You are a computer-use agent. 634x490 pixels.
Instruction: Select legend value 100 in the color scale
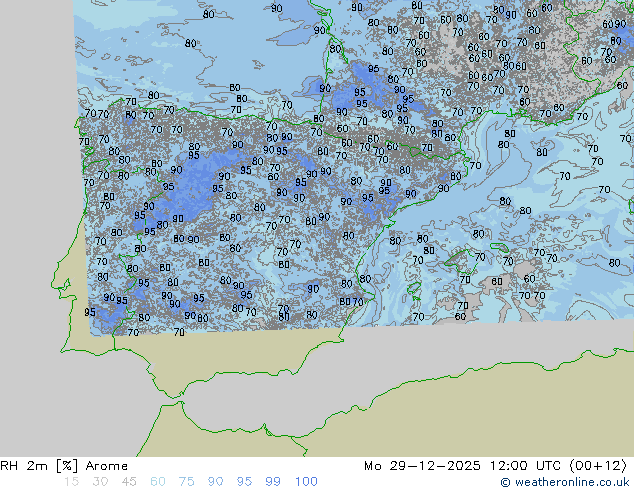click(306, 482)
